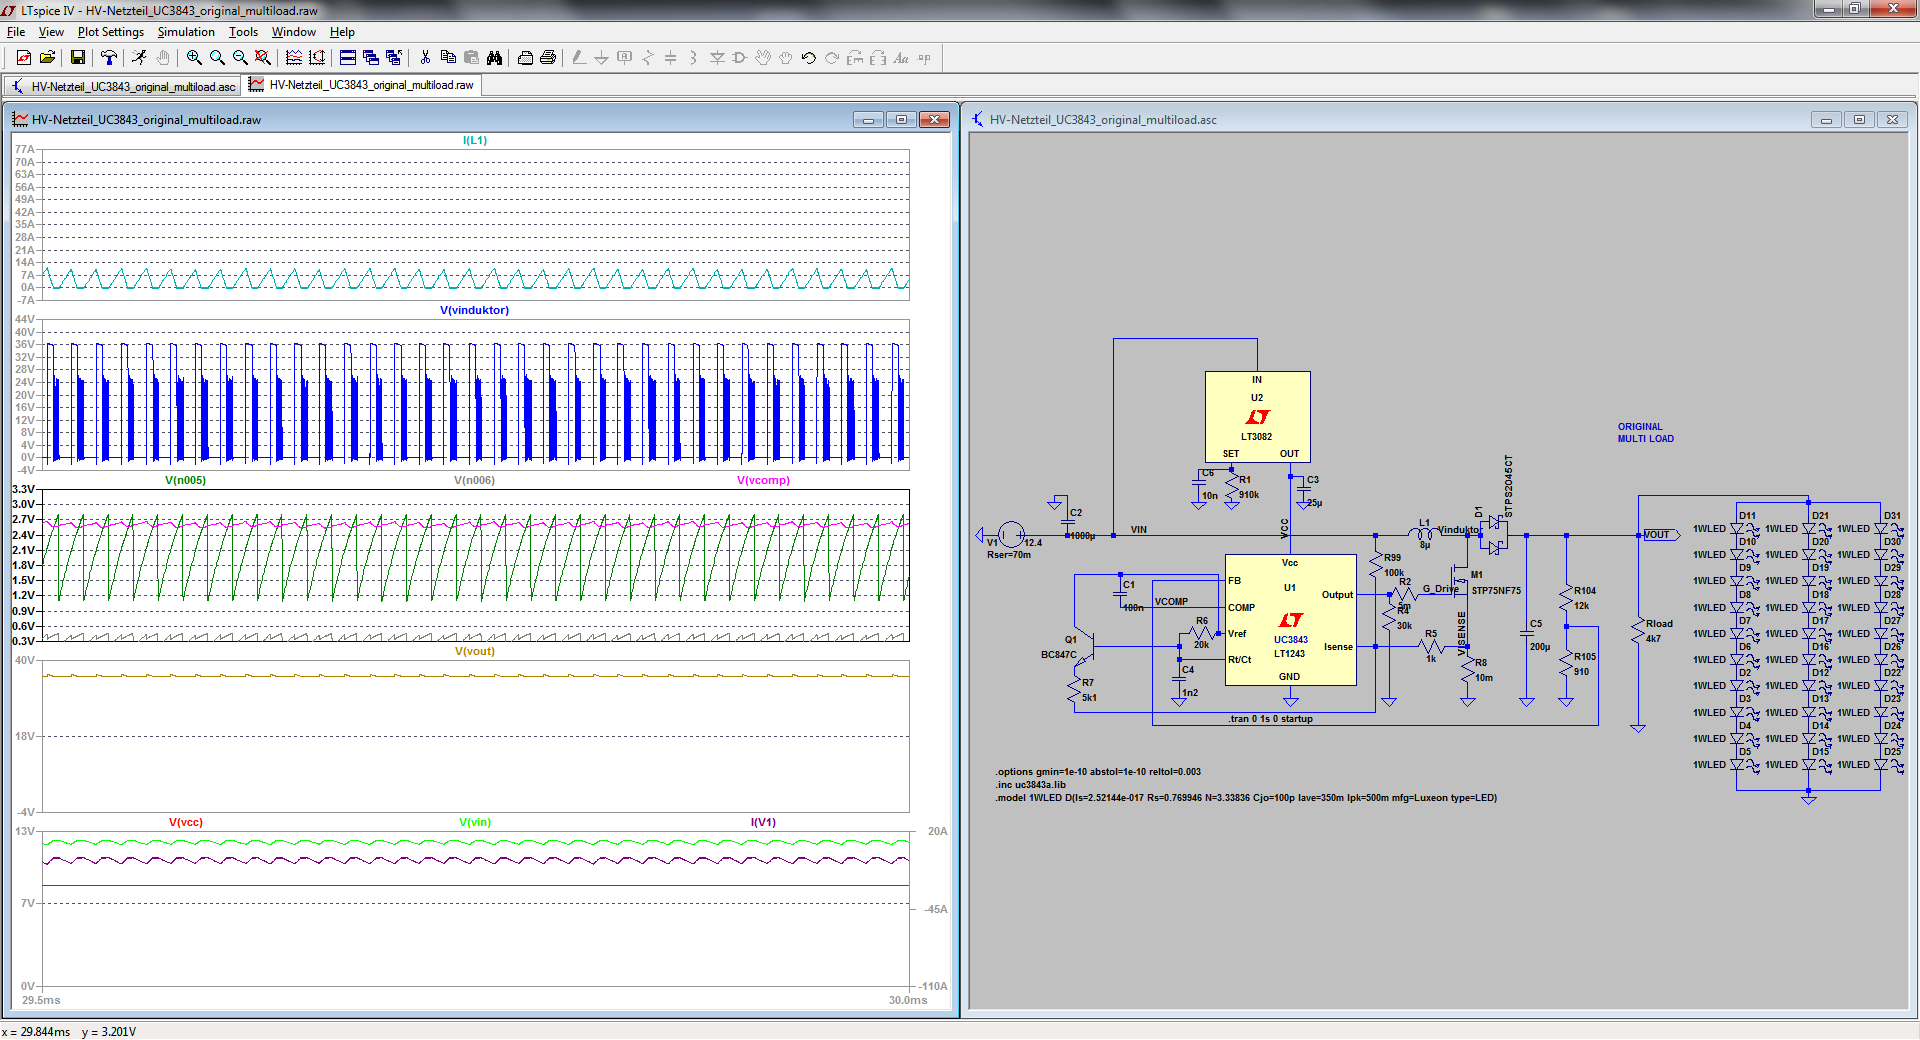Zoom full extents with crossed magnifier icon
This screenshot has height=1040, width=1920.
263,58
